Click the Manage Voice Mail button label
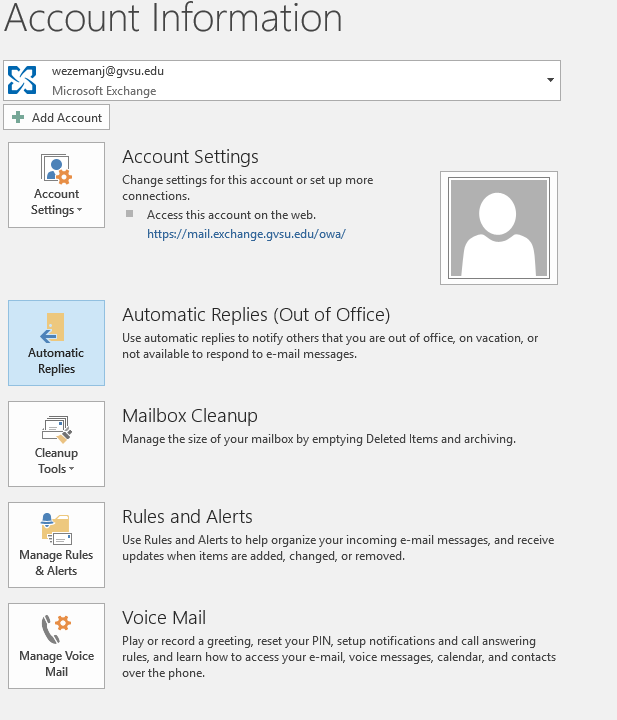 click(56, 664)
